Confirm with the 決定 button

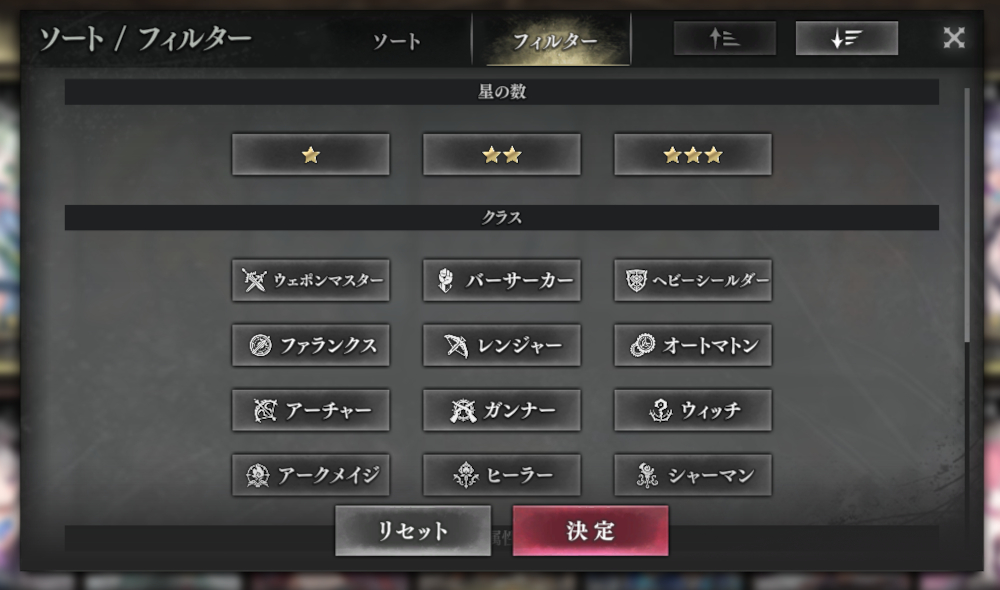(x=591, y=531)
